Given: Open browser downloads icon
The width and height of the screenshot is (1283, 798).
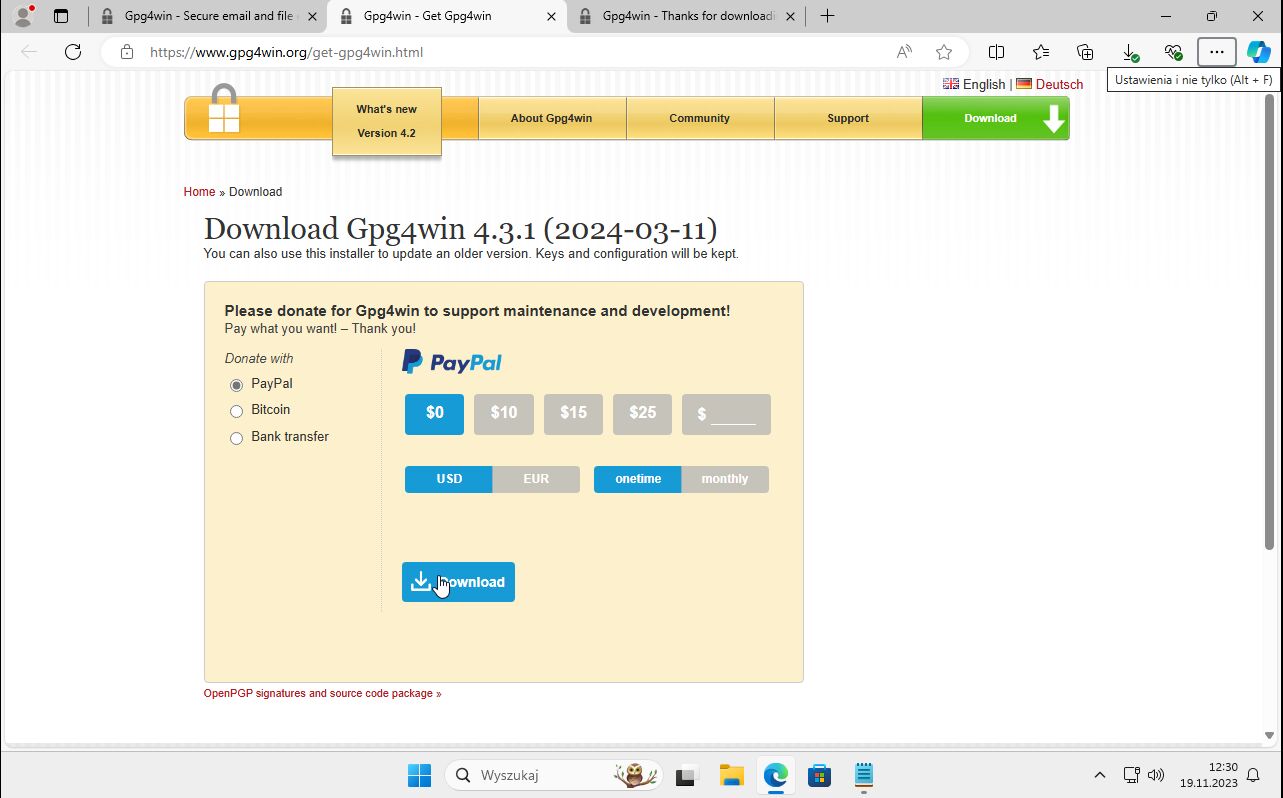Looking at the screenshot, I should pyautogui.click(x=1129, y=52).
